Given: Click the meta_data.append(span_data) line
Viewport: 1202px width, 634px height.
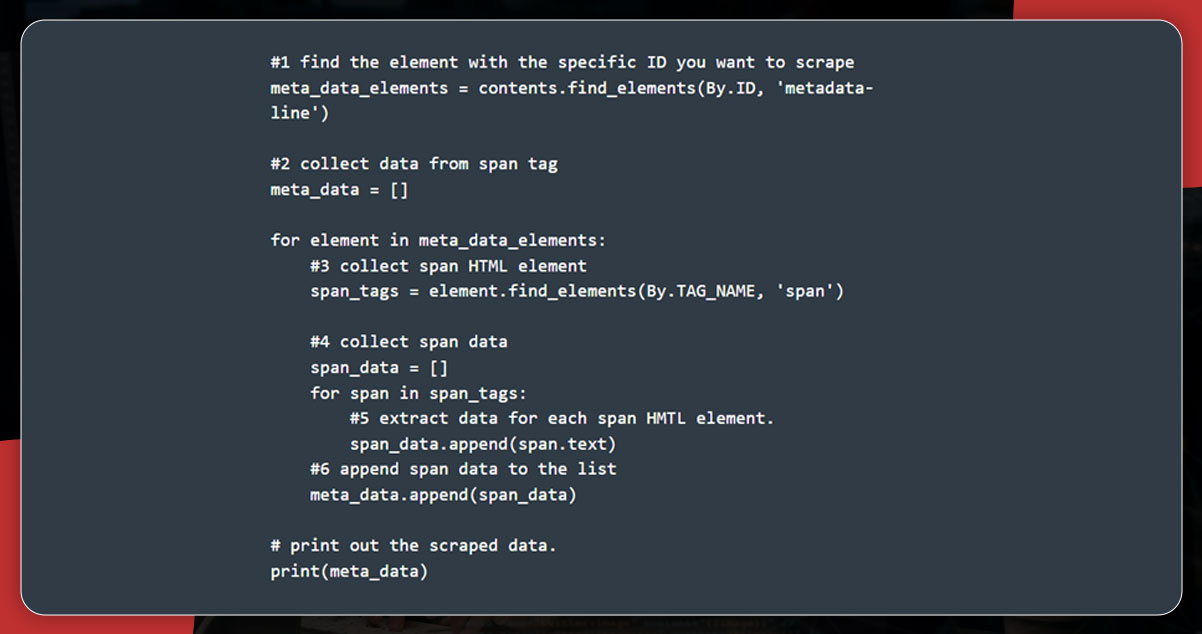Looking at the screenshot, I should click(x=443, y=494).
